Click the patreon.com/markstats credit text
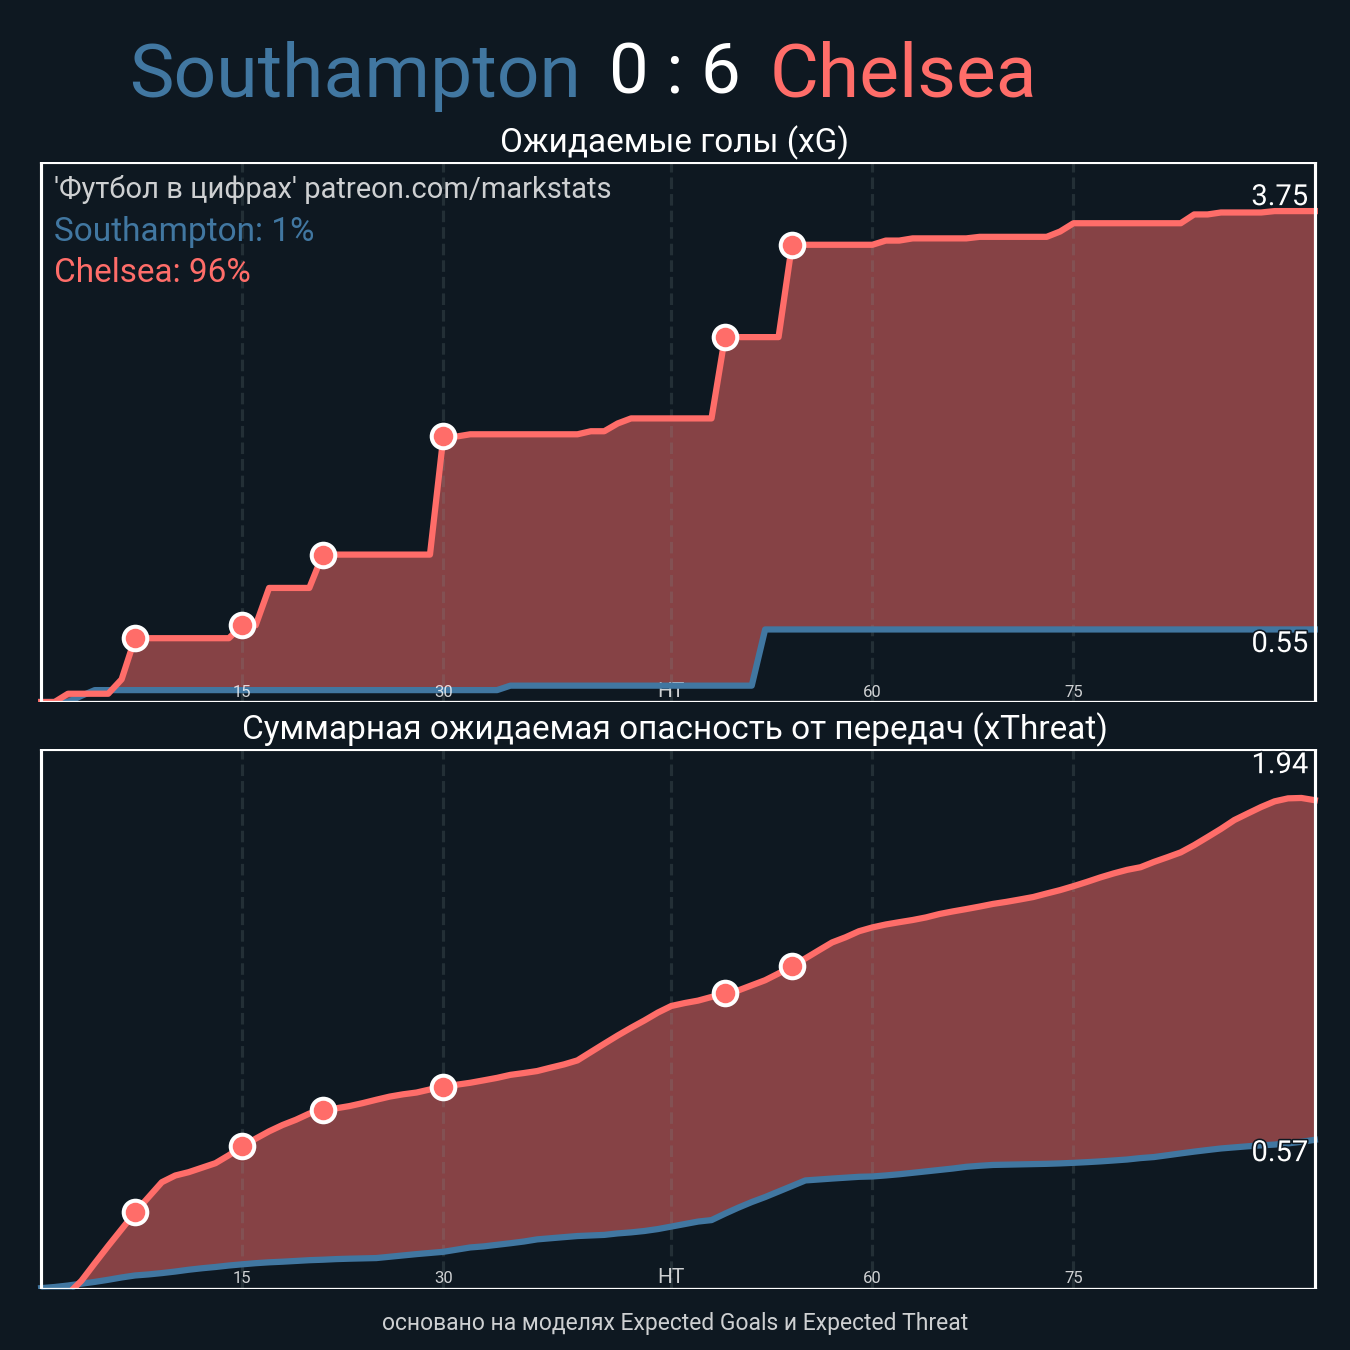 pos(458,188)
